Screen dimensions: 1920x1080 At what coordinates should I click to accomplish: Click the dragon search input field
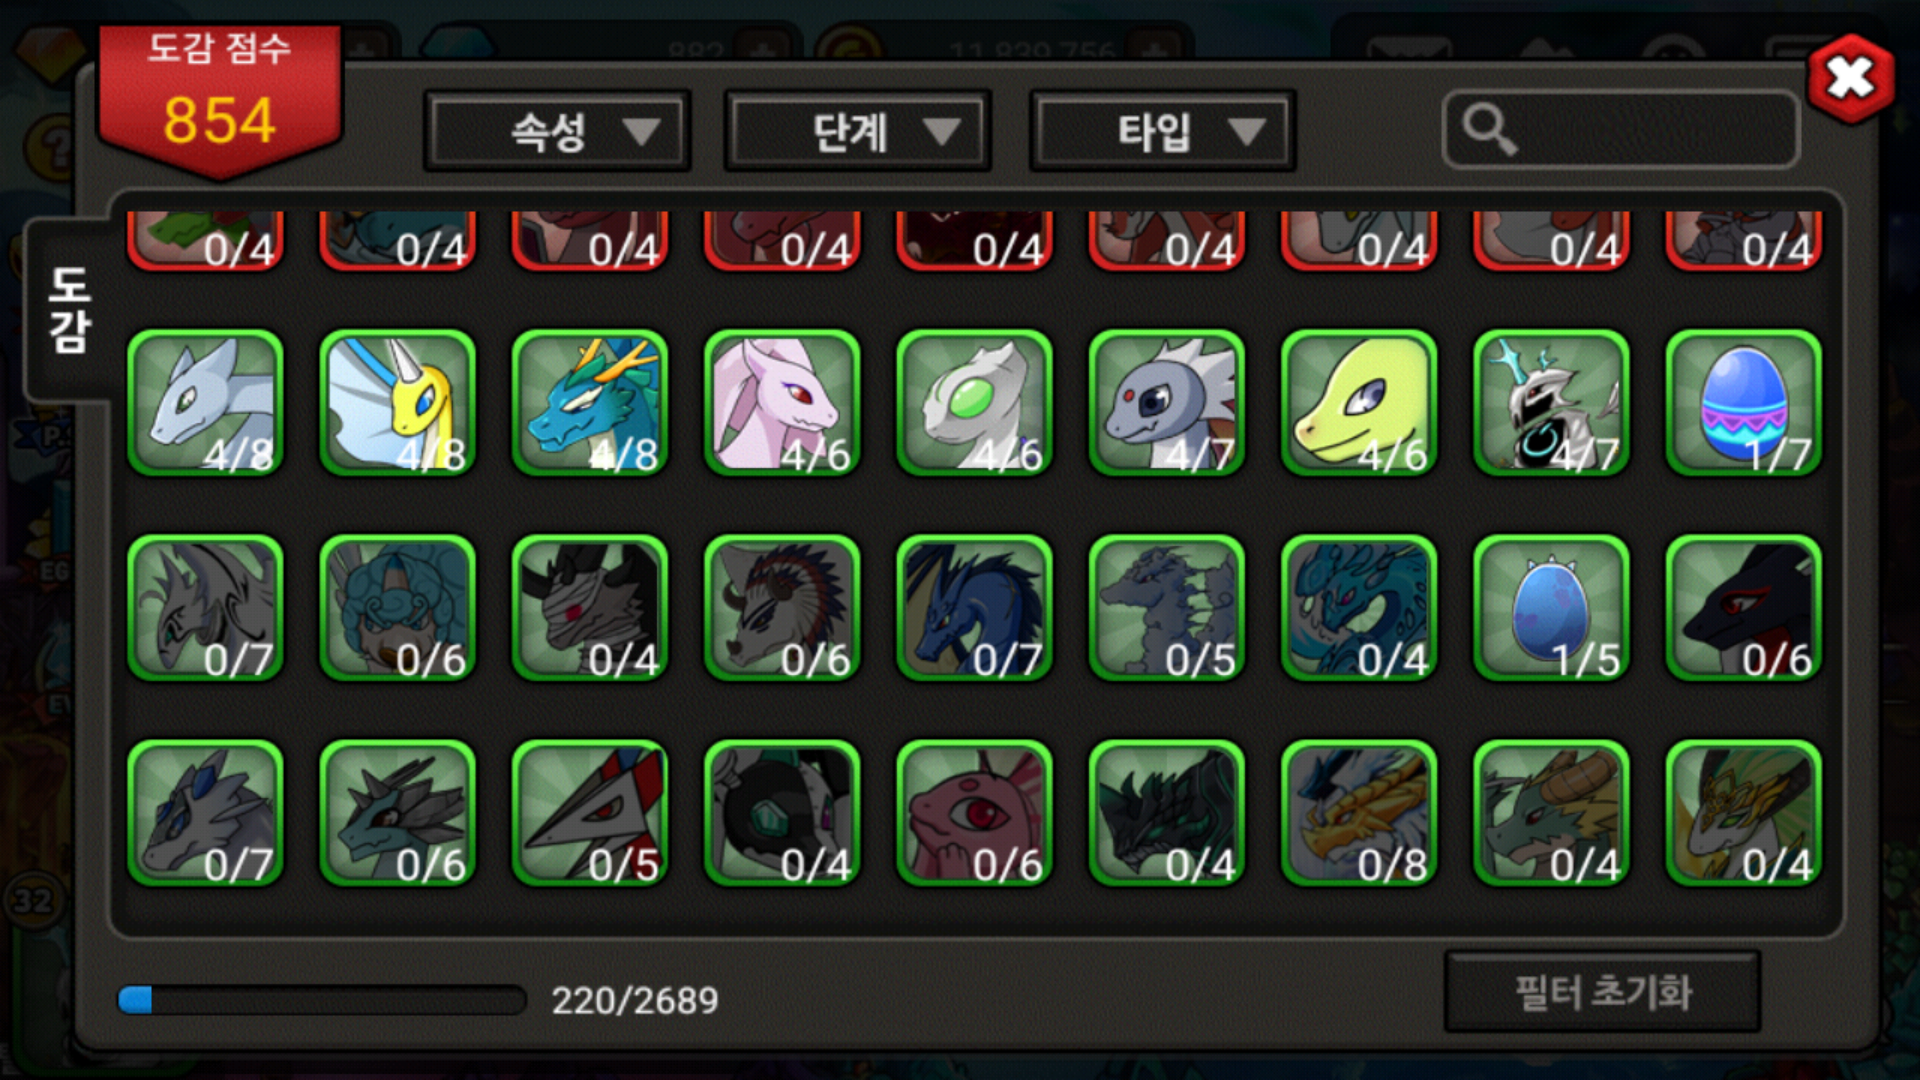1620,130
